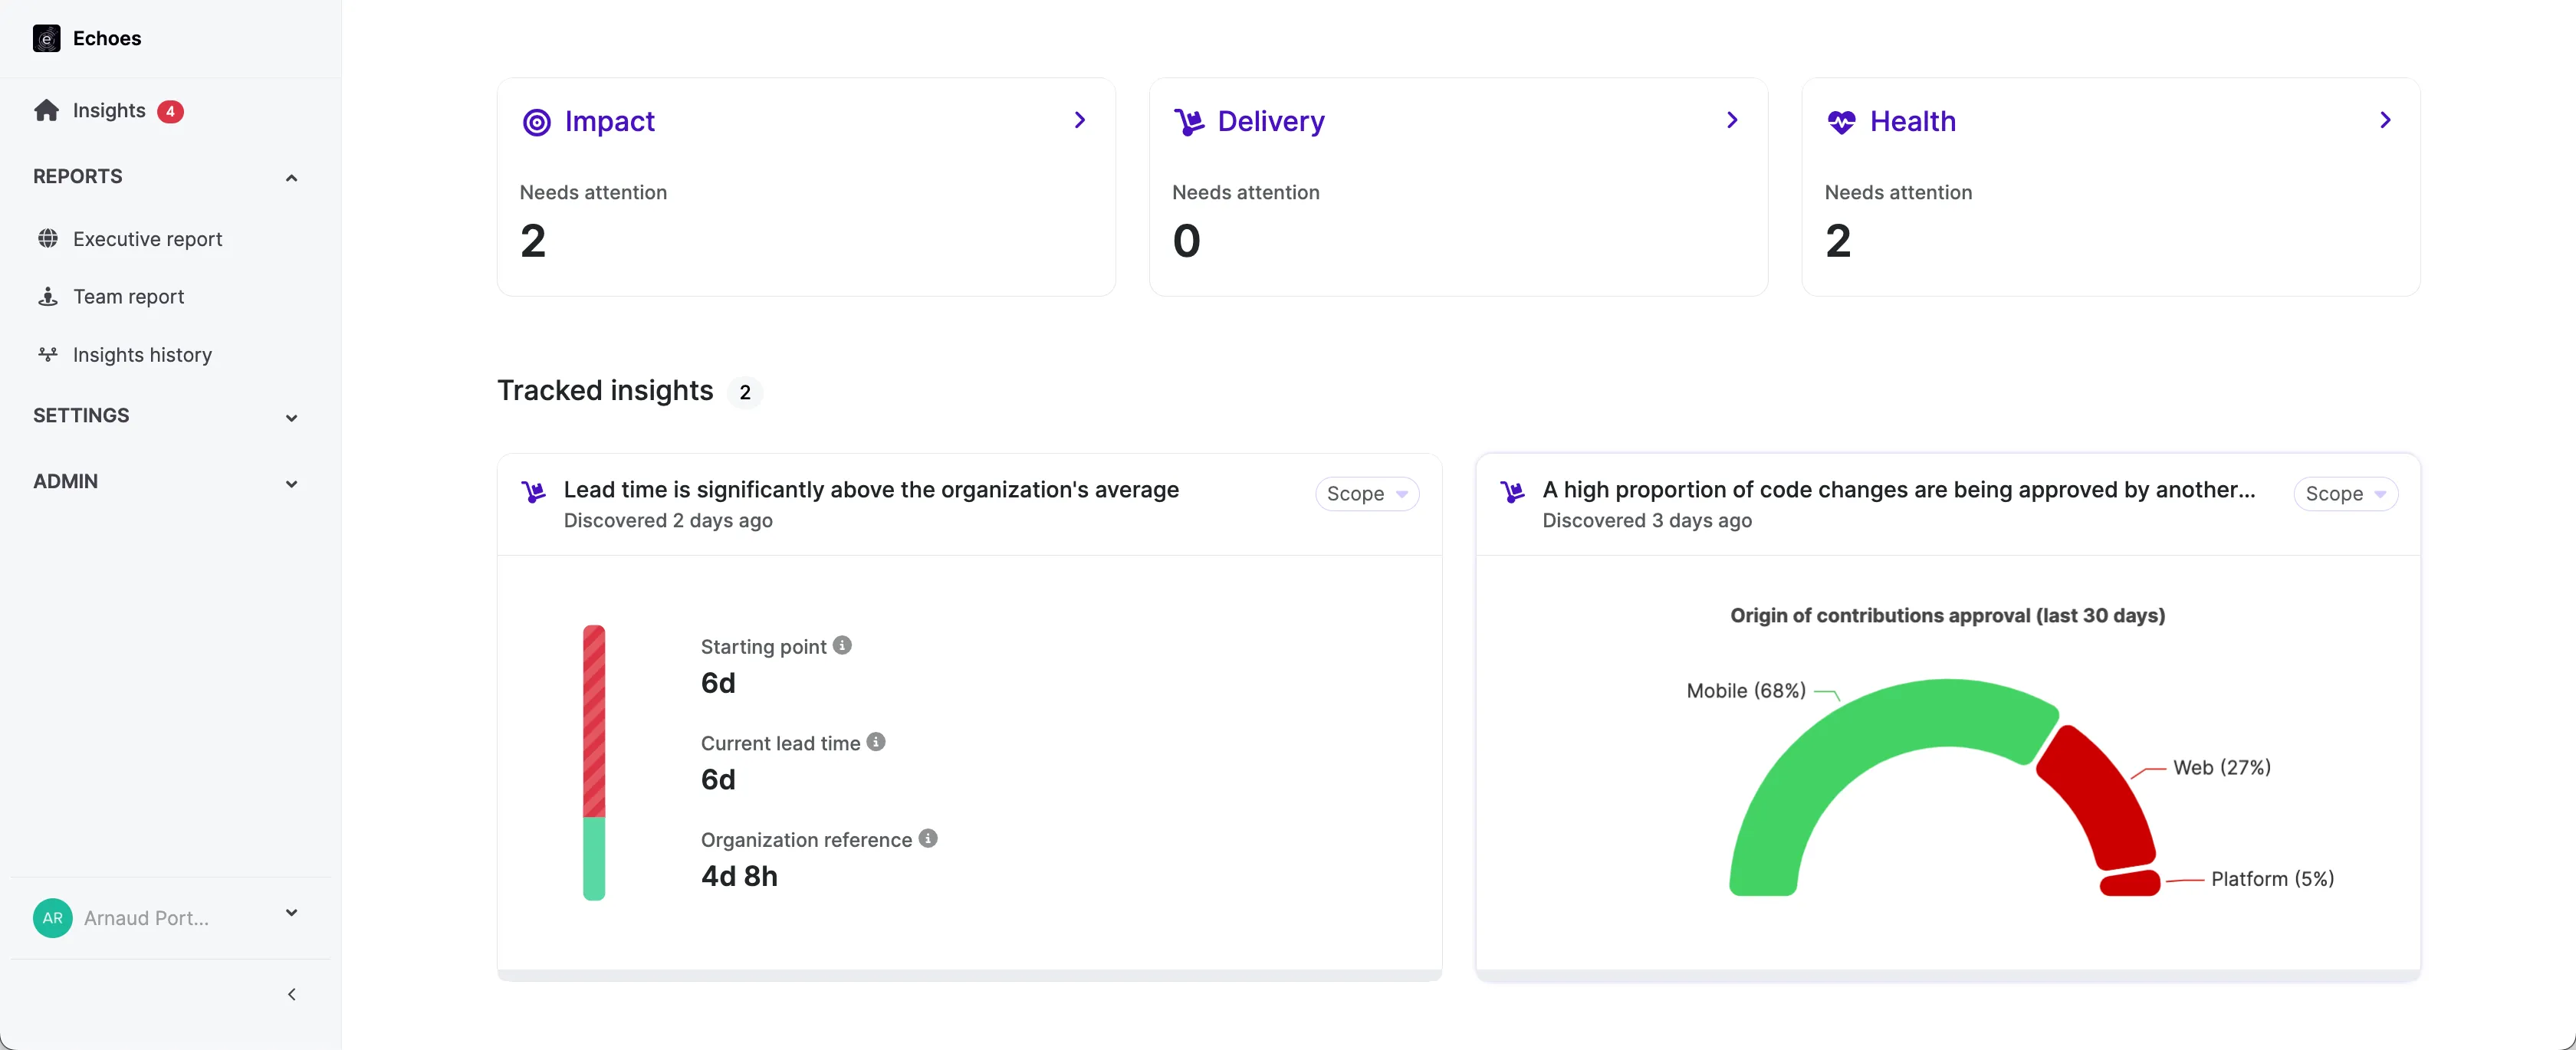The image size is (2576, 1050).
Task: Click the red Platform (5%) gauge segment
Action: 2130,883
